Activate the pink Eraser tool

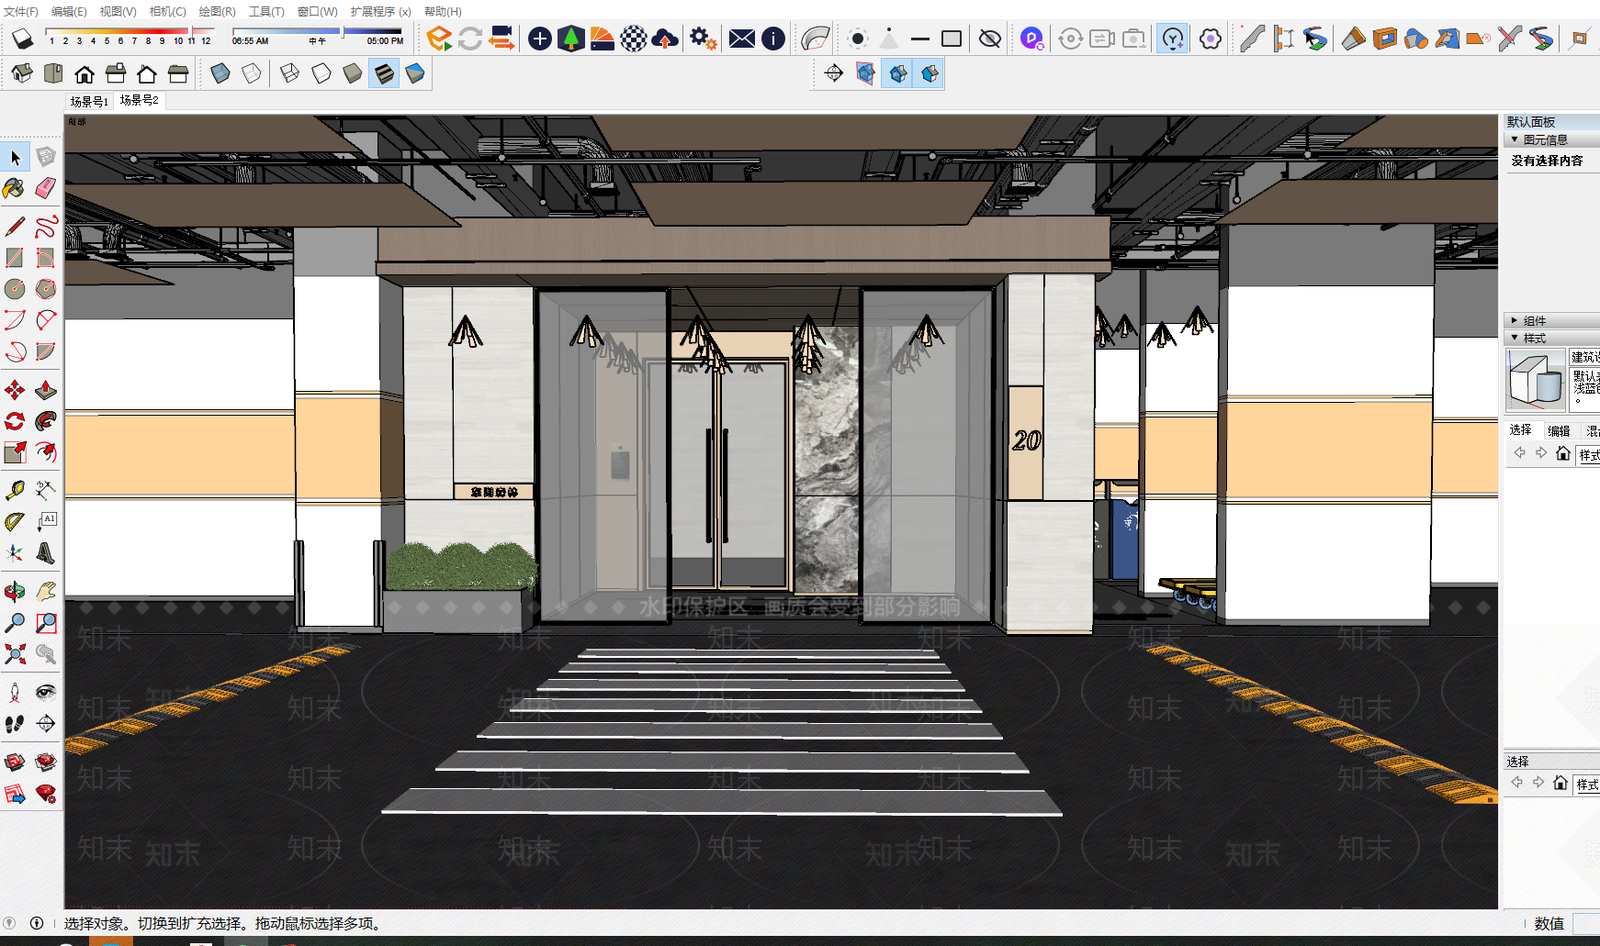46,188
